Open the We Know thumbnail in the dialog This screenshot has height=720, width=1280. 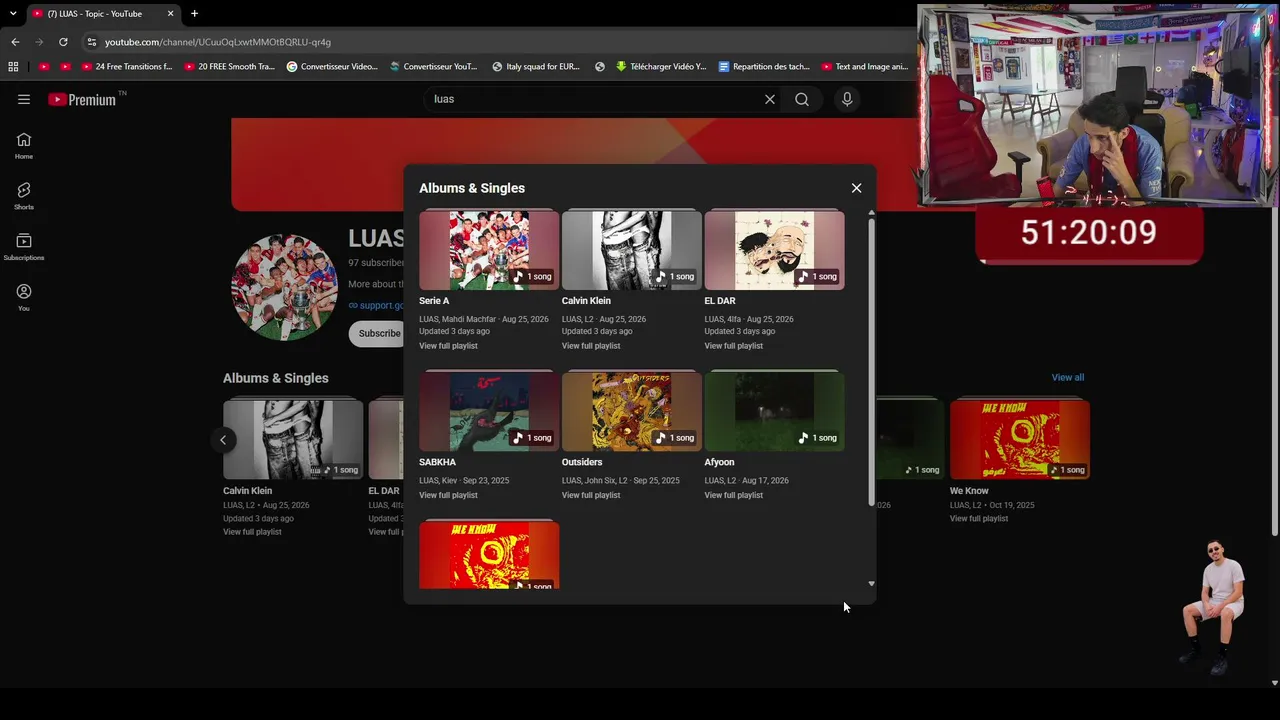489,555
